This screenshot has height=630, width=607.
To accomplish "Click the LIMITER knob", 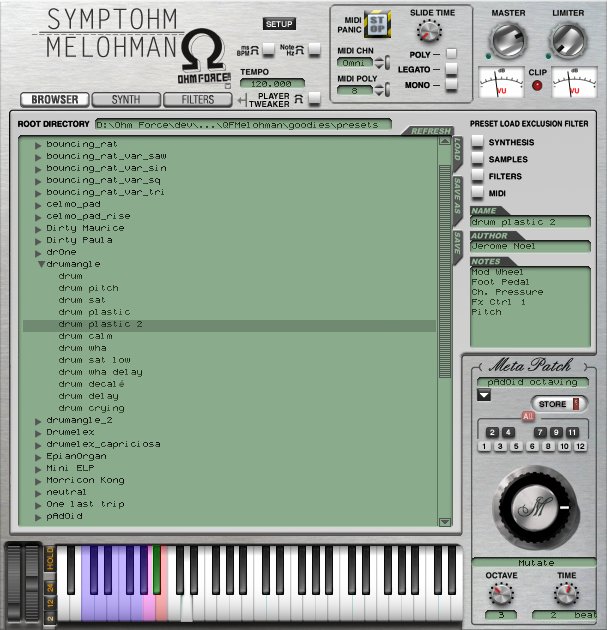I will click(x=567, y=41).
